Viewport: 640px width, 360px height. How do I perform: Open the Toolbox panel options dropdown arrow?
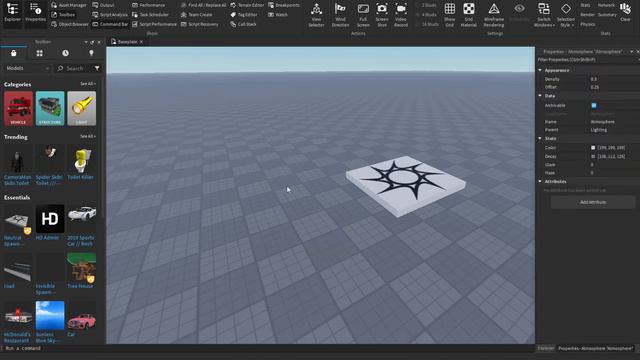[86, 42]
